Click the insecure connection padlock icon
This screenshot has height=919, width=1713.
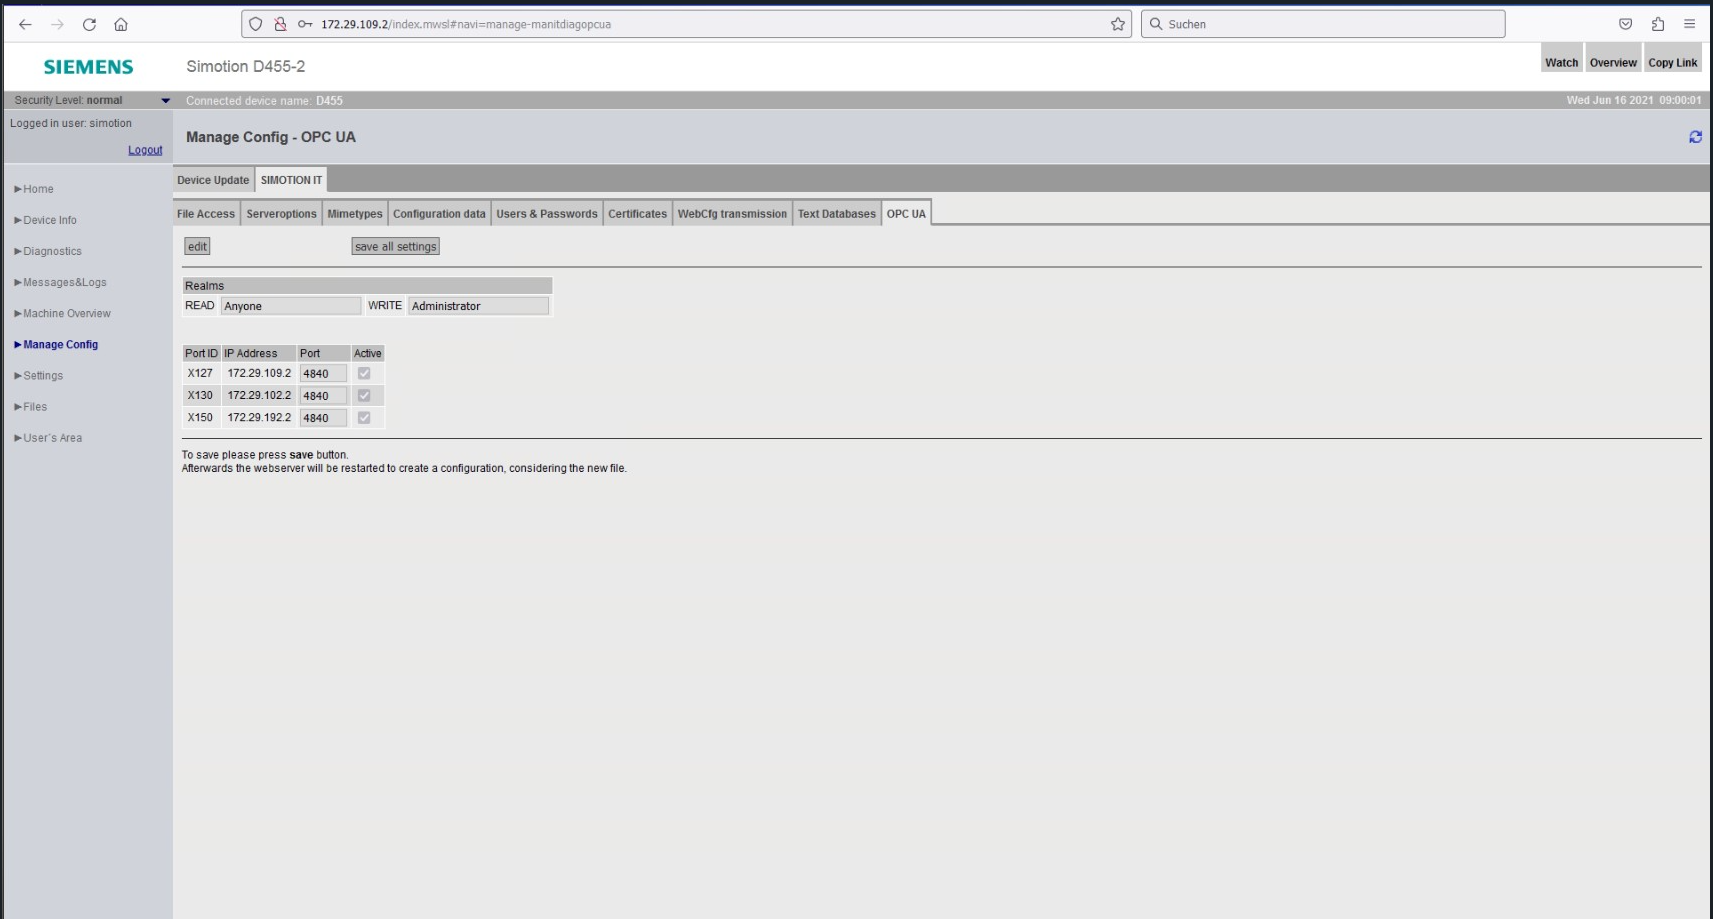click(281, 24)
